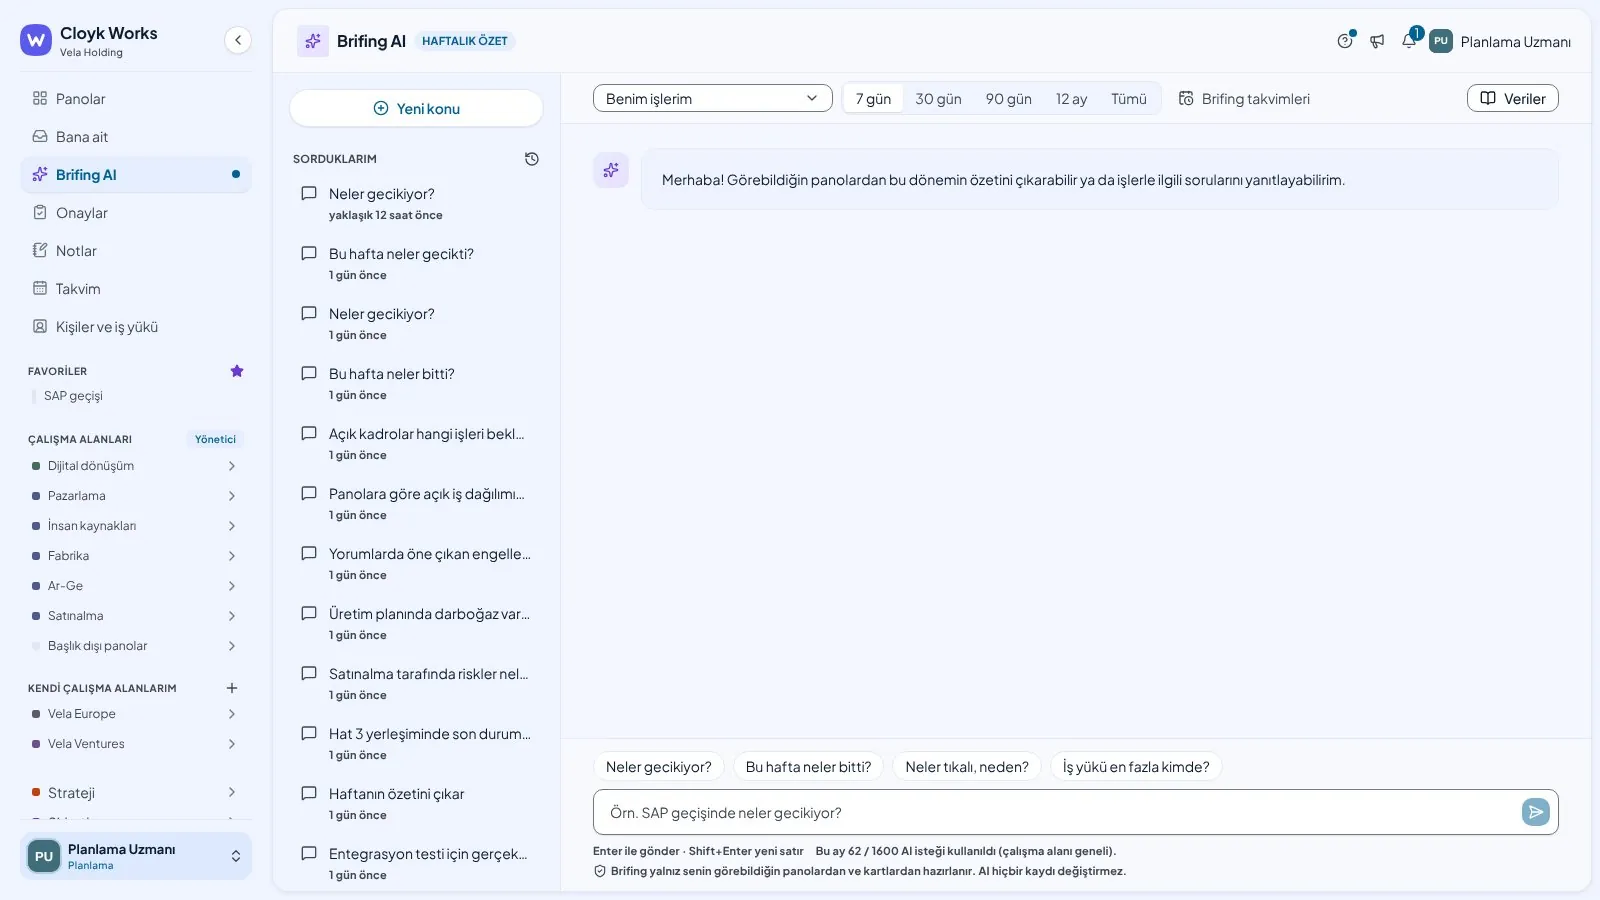Start a new topic with Yeni konu
1600x900 pixels.
416,108
